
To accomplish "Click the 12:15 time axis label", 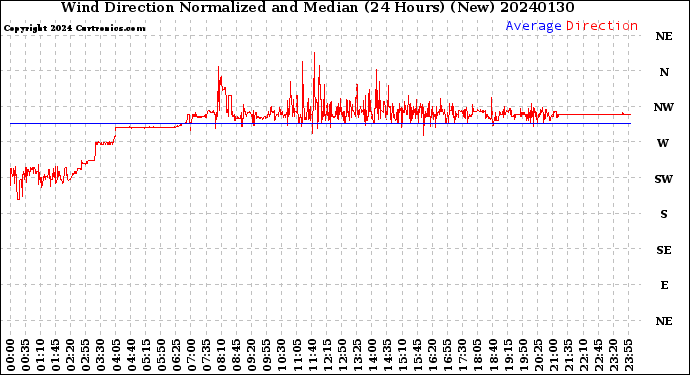I will coord(327,355).
